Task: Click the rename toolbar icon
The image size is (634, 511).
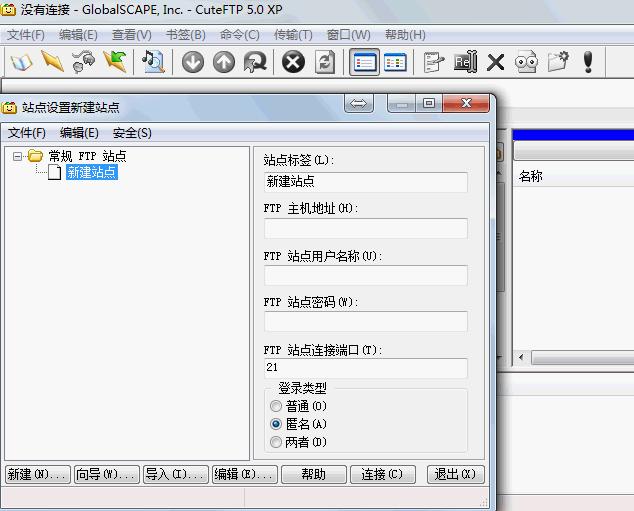Action: pos(465,62)
